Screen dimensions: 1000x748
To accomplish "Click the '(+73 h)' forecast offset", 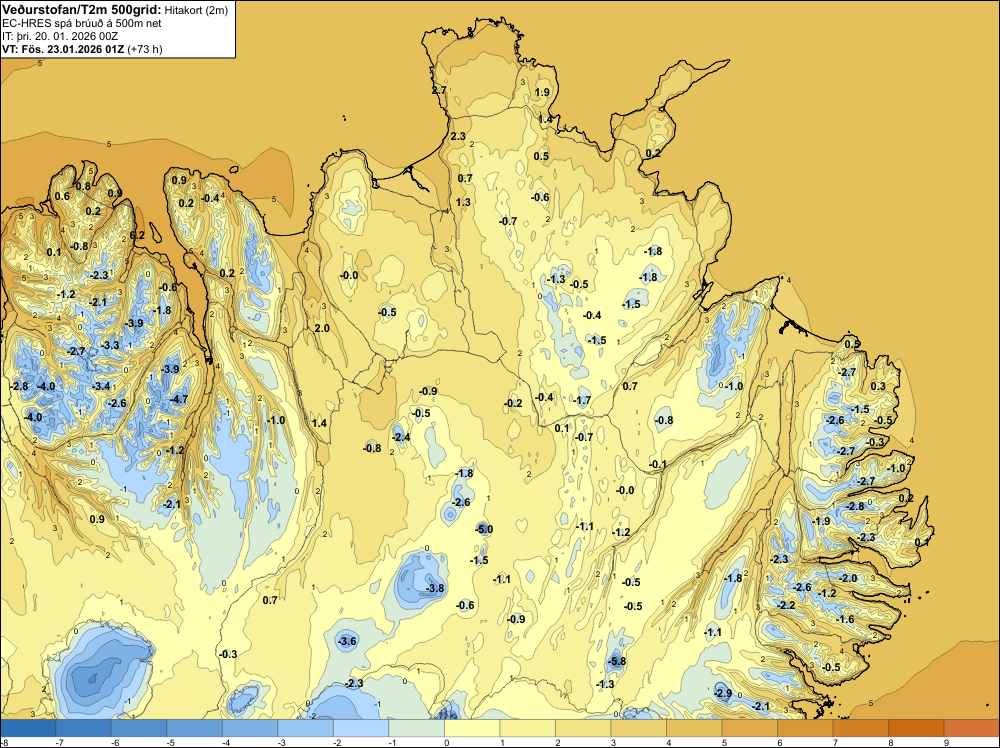I will point(145,49).
